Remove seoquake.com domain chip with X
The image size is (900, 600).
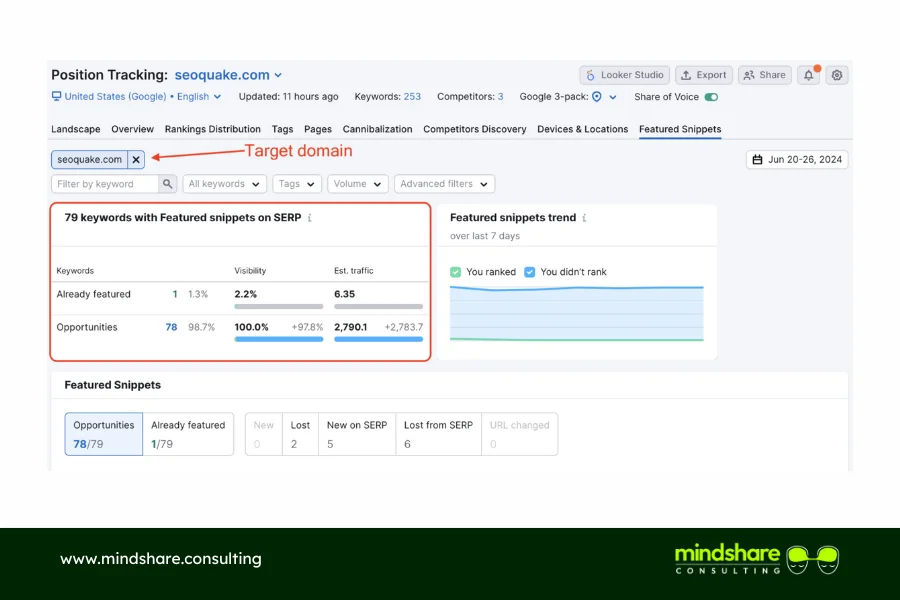[x=136, y=160]
